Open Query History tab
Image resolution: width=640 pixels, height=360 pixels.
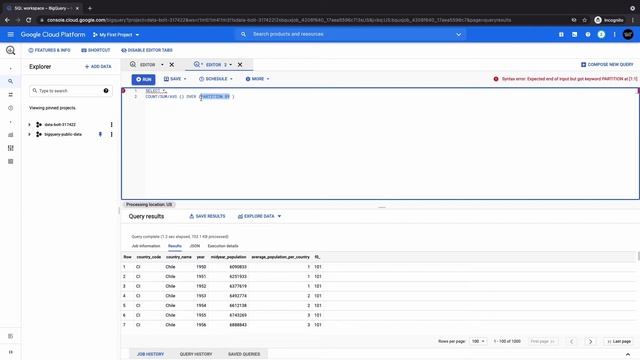[x=196, y=354]
